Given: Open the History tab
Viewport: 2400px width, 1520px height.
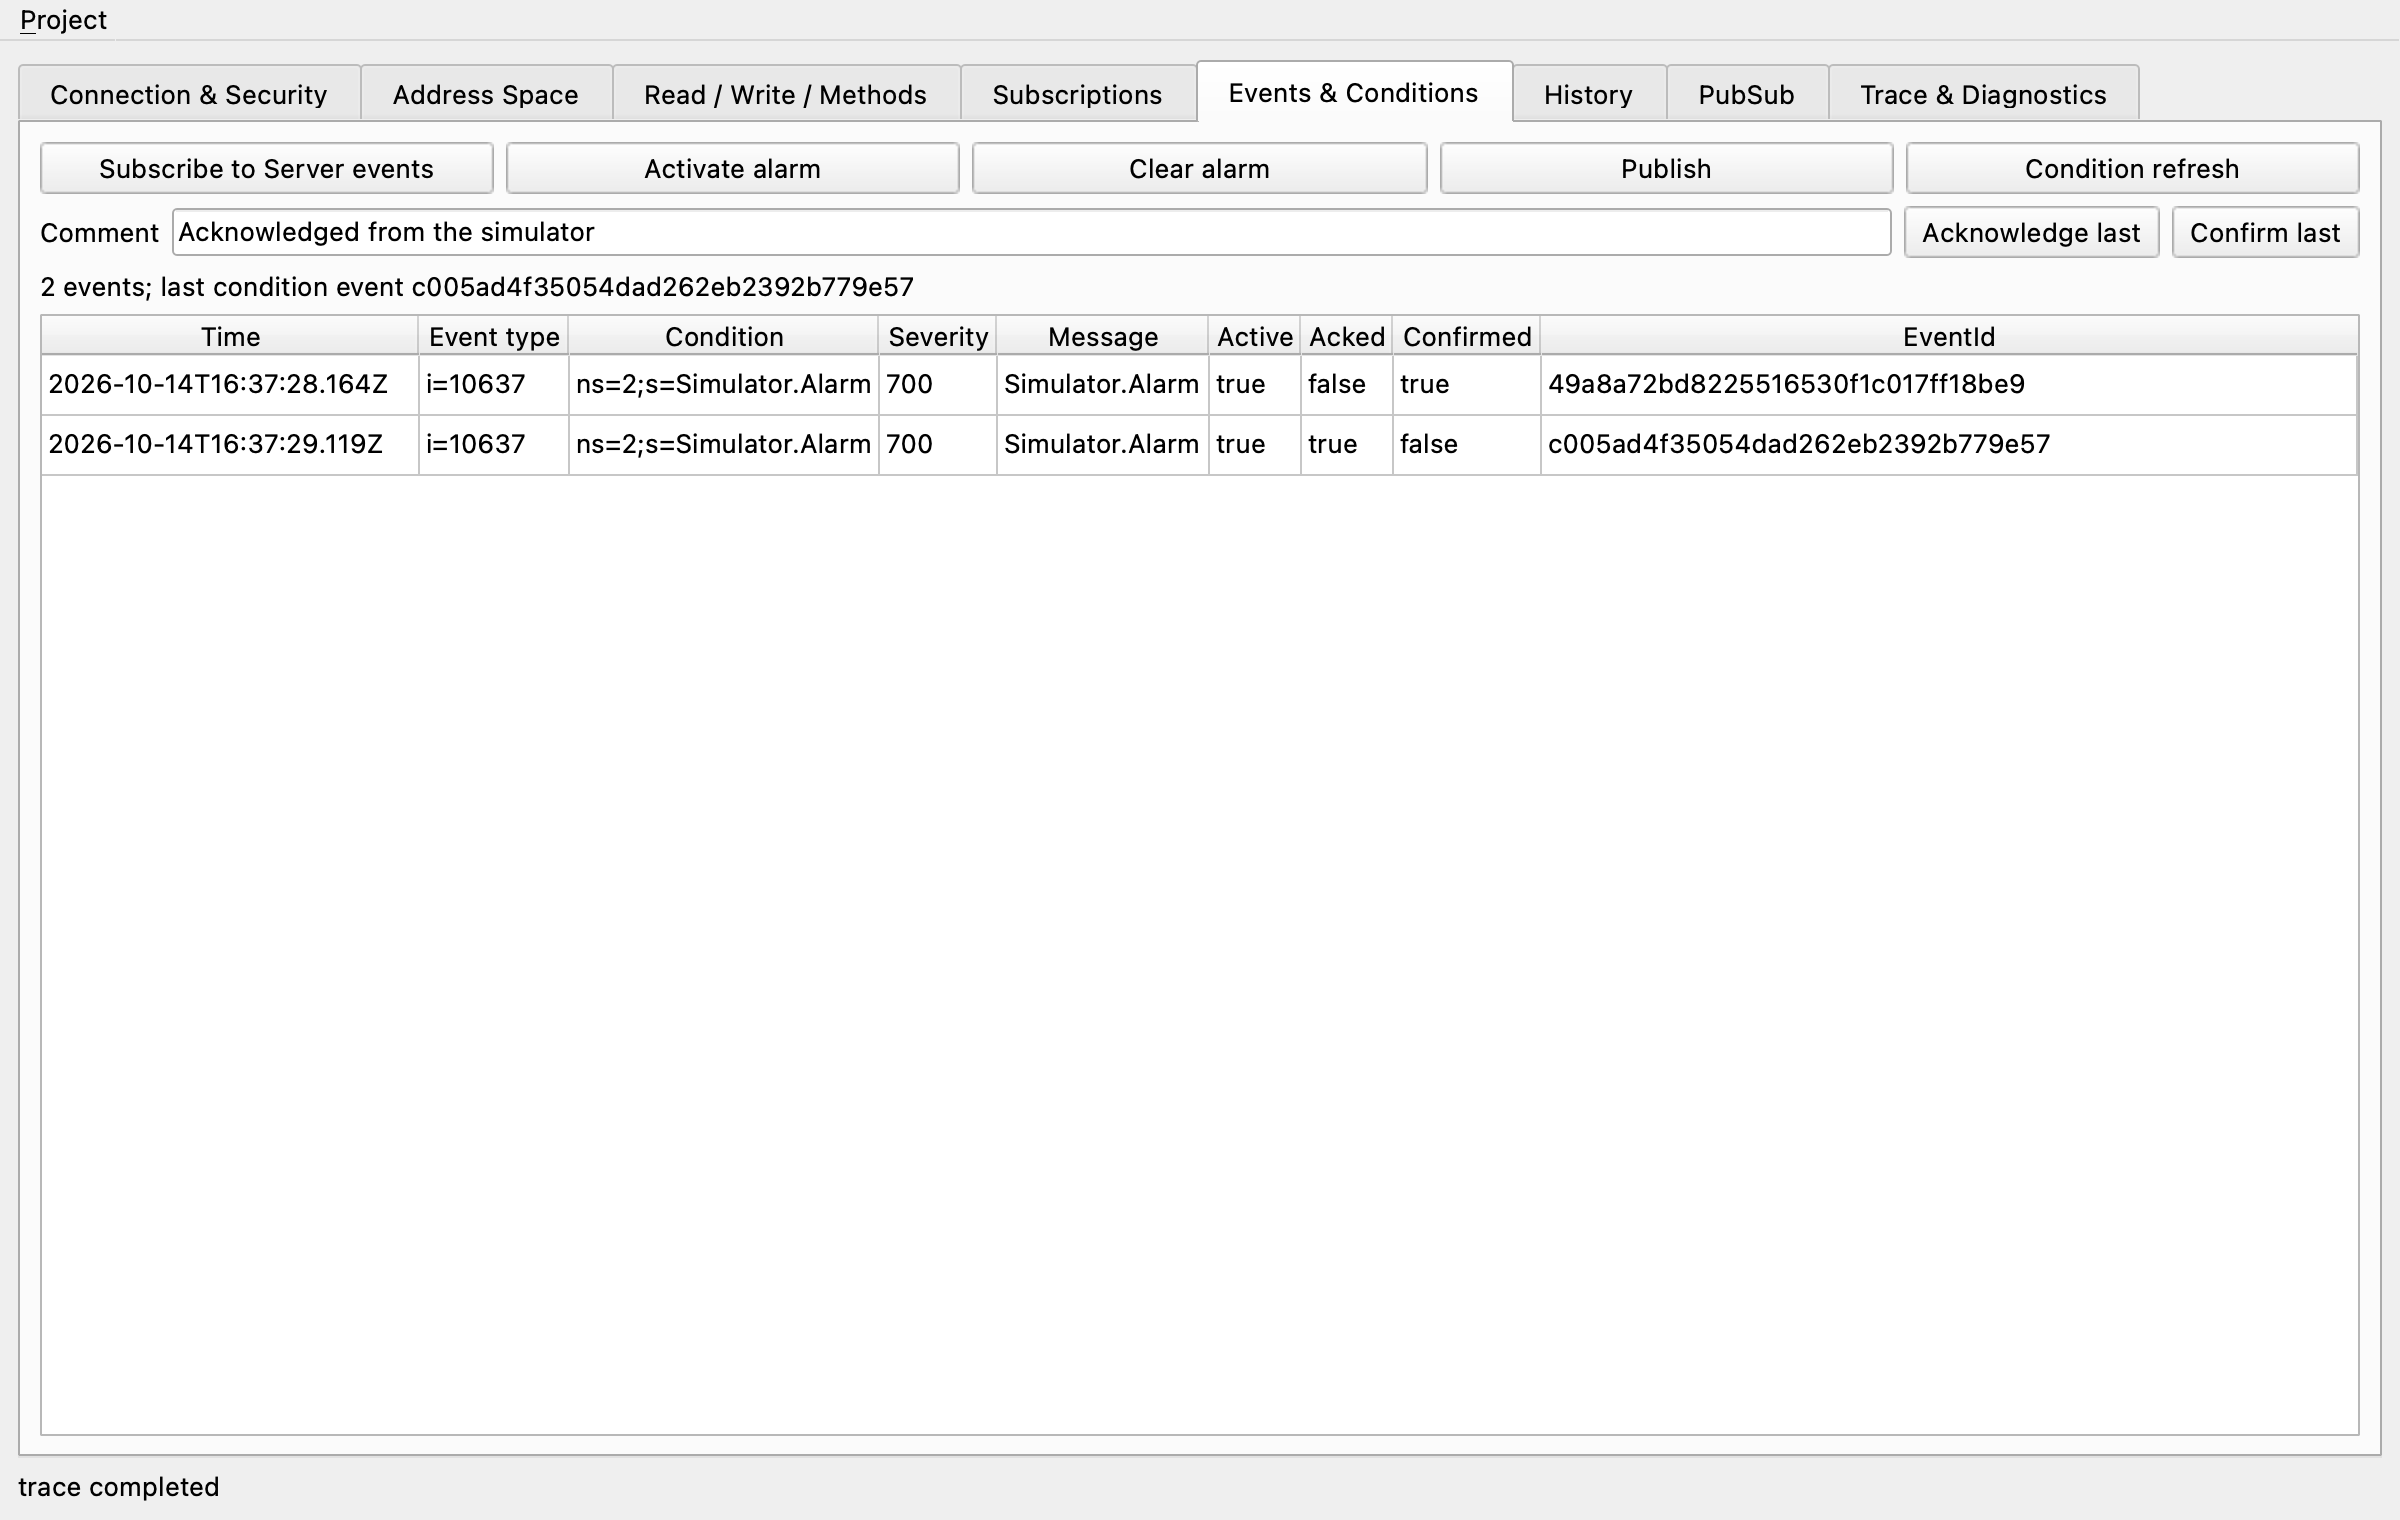Looking at the screenshot, I should (1588, 94).
